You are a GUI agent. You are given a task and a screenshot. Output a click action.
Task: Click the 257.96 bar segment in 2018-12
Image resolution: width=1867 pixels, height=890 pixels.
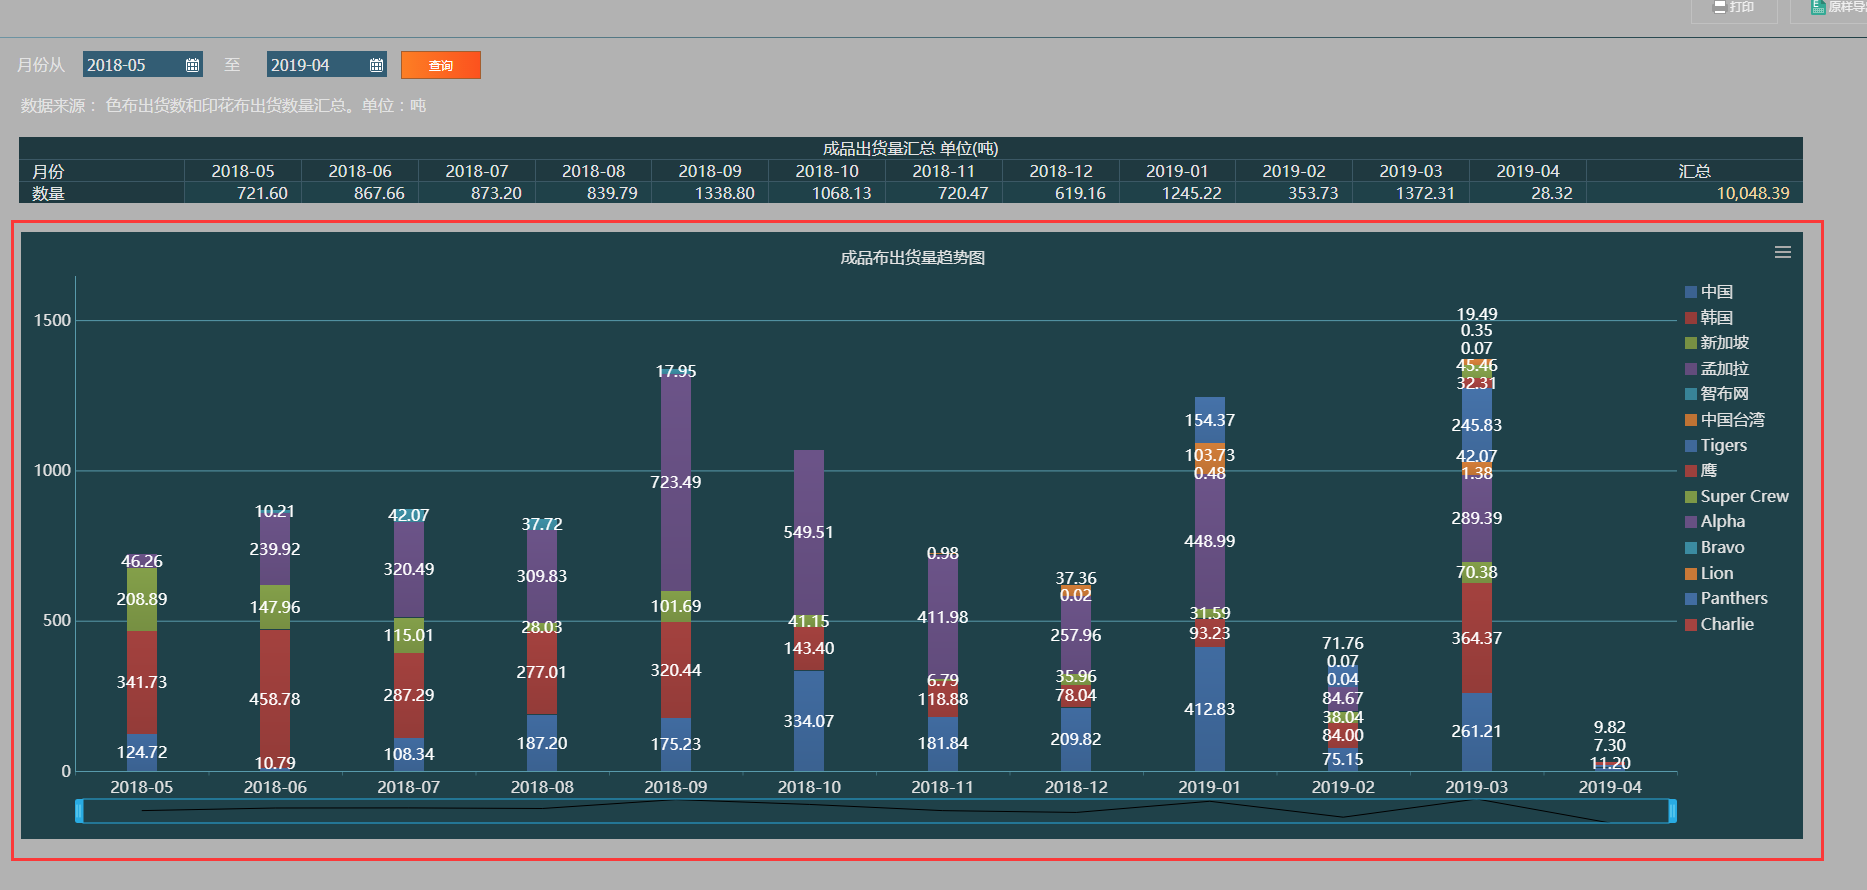tap(1076, 635)
